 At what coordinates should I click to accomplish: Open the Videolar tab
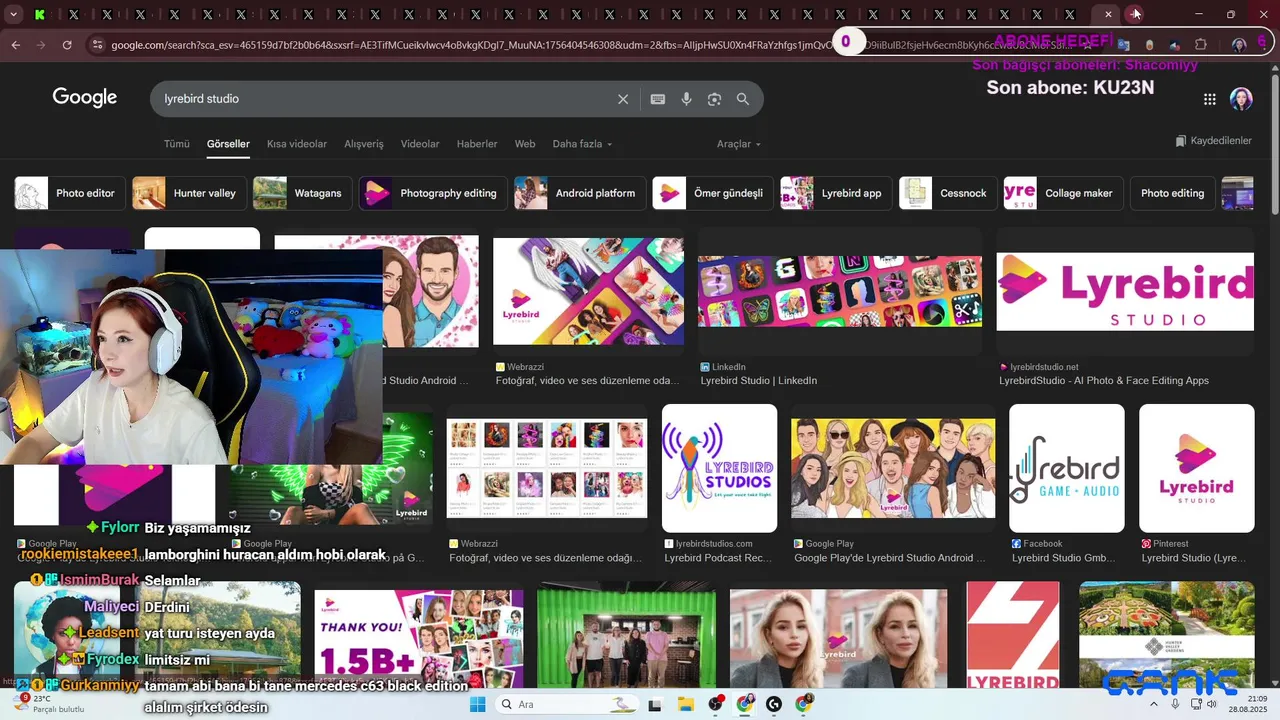point(420,144)
